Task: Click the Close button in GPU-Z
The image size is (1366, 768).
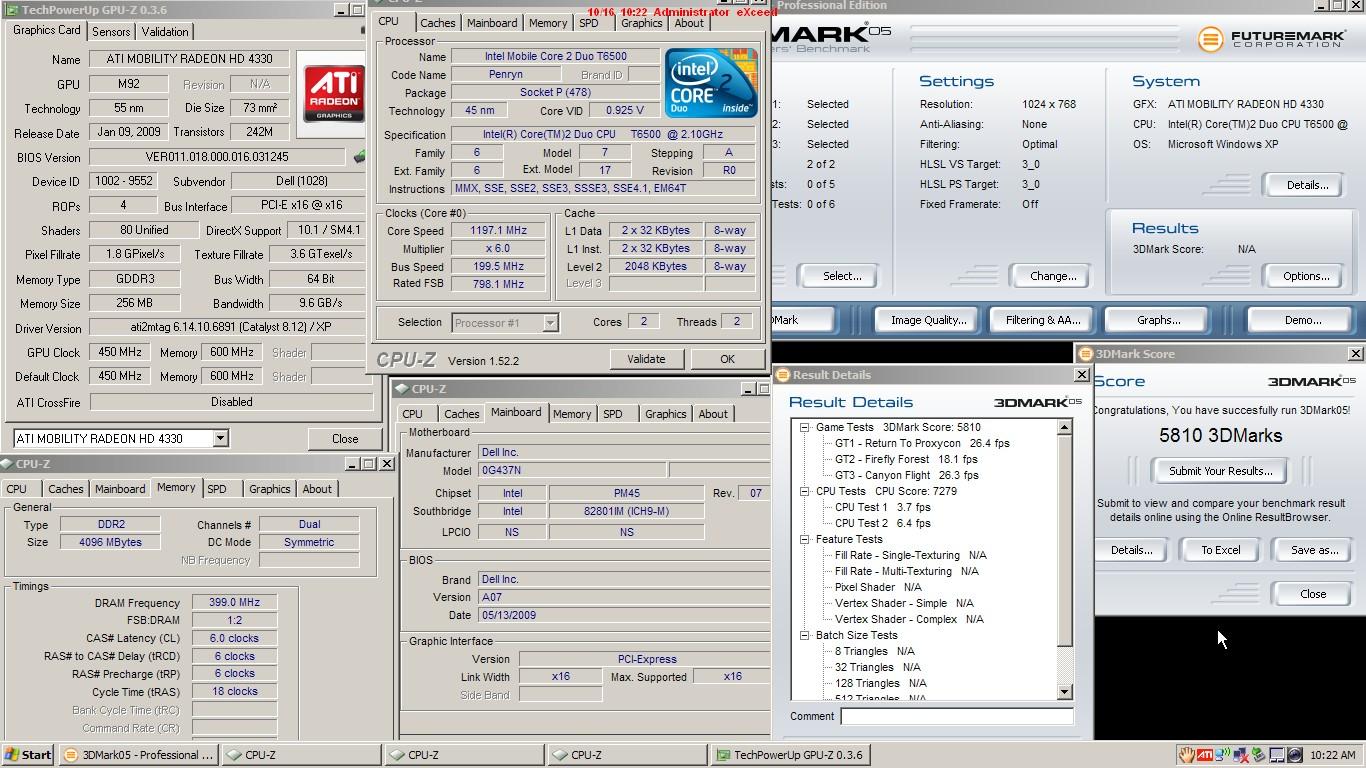Action: coord(345,439)
